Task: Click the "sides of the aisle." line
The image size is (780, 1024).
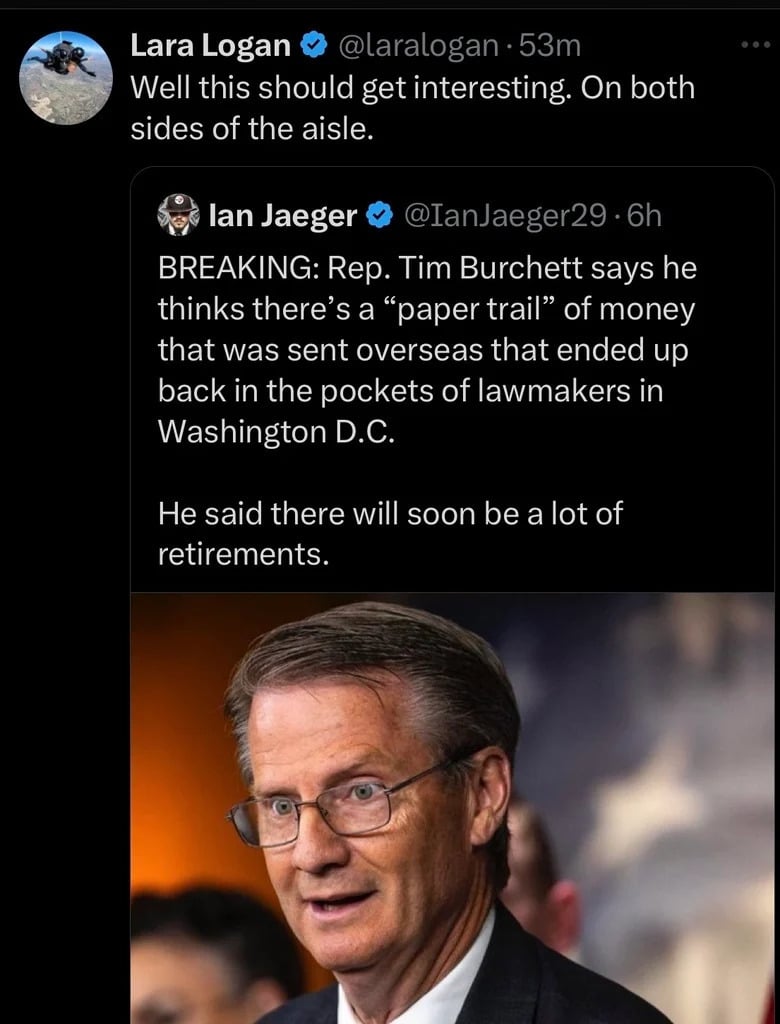Action: [x=251, y=129]
